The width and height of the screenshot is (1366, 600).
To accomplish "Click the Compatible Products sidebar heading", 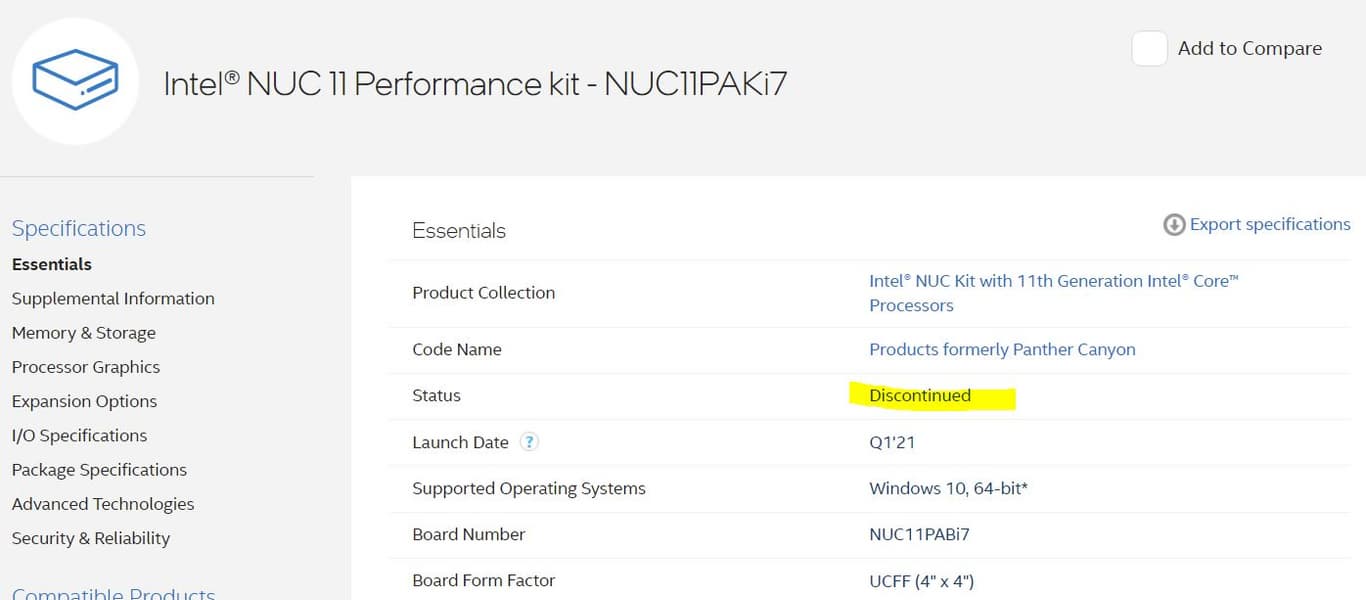I will pyautogui.click(x=113, y=593).
